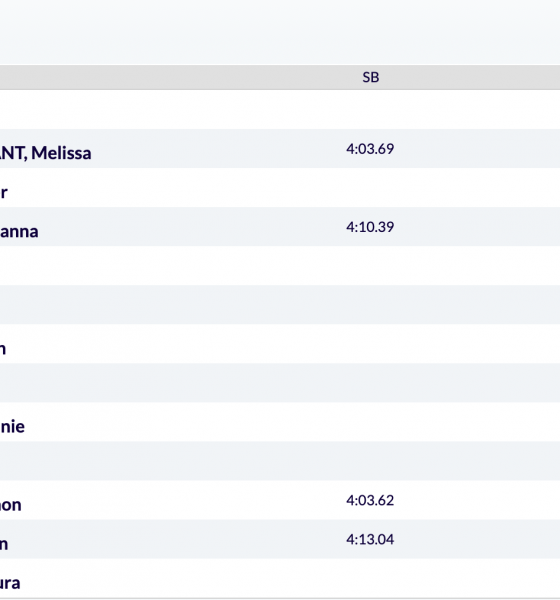Click the name fragment directly below Melissa

4,192
